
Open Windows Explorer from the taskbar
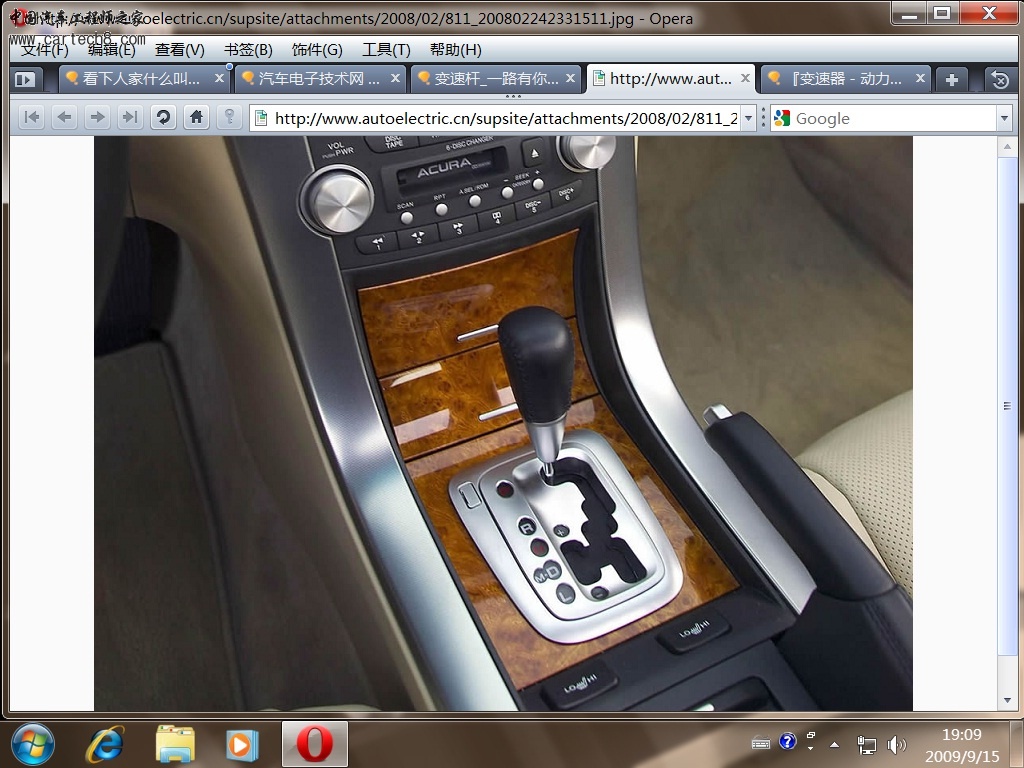point(174,744)
